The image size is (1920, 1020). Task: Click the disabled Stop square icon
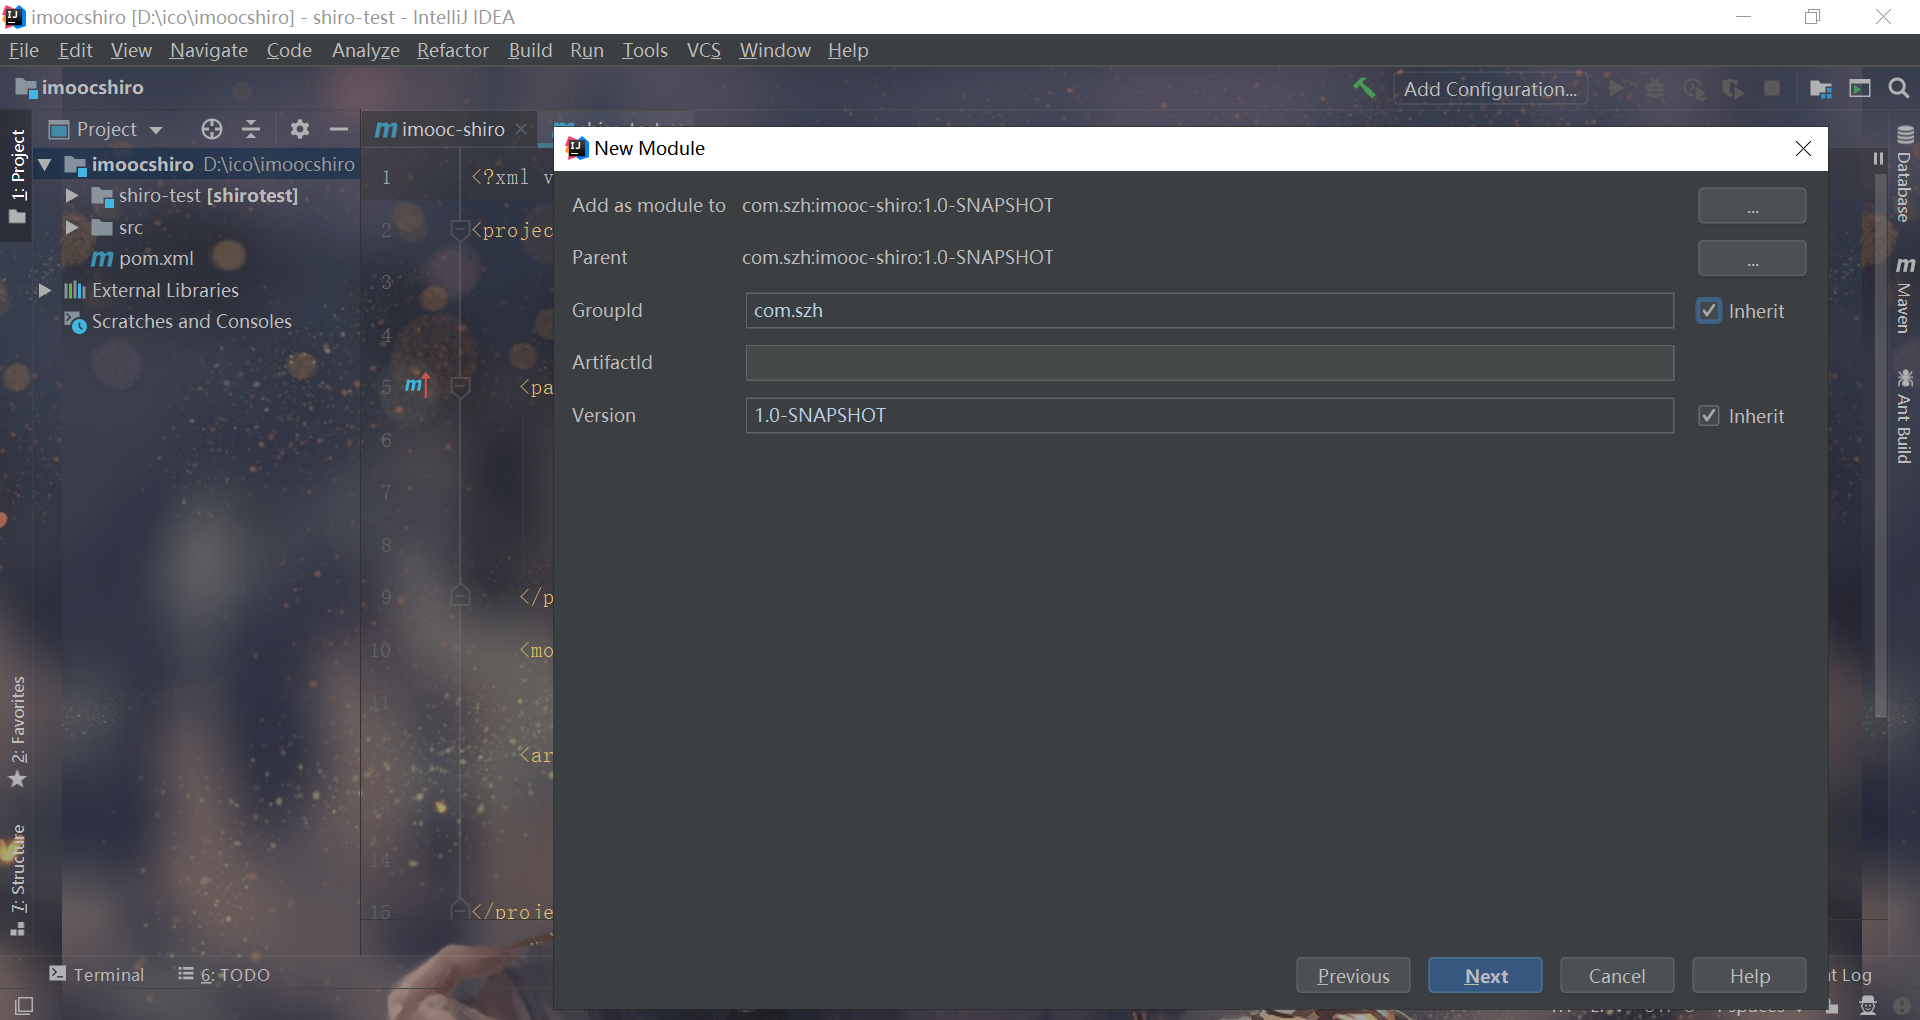pyautogui.click(x=1772, y=89)
